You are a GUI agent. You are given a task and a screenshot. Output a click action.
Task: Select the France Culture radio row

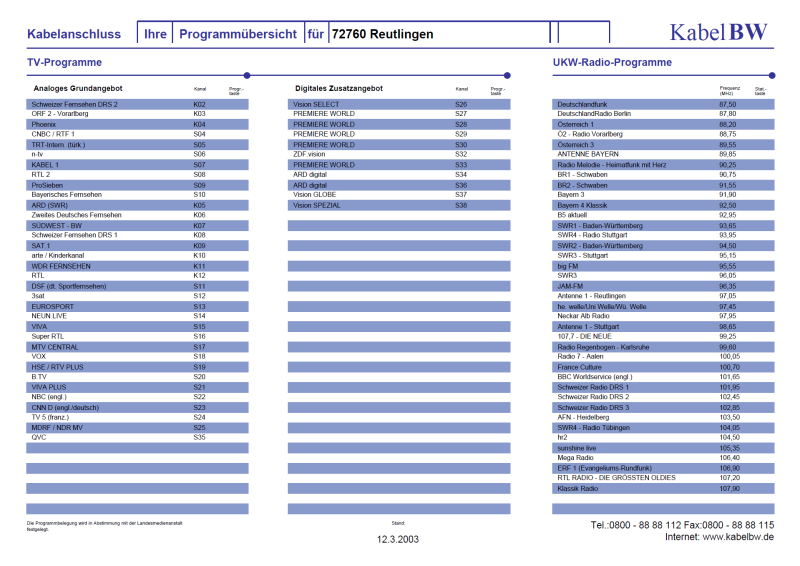pos(663,367)
